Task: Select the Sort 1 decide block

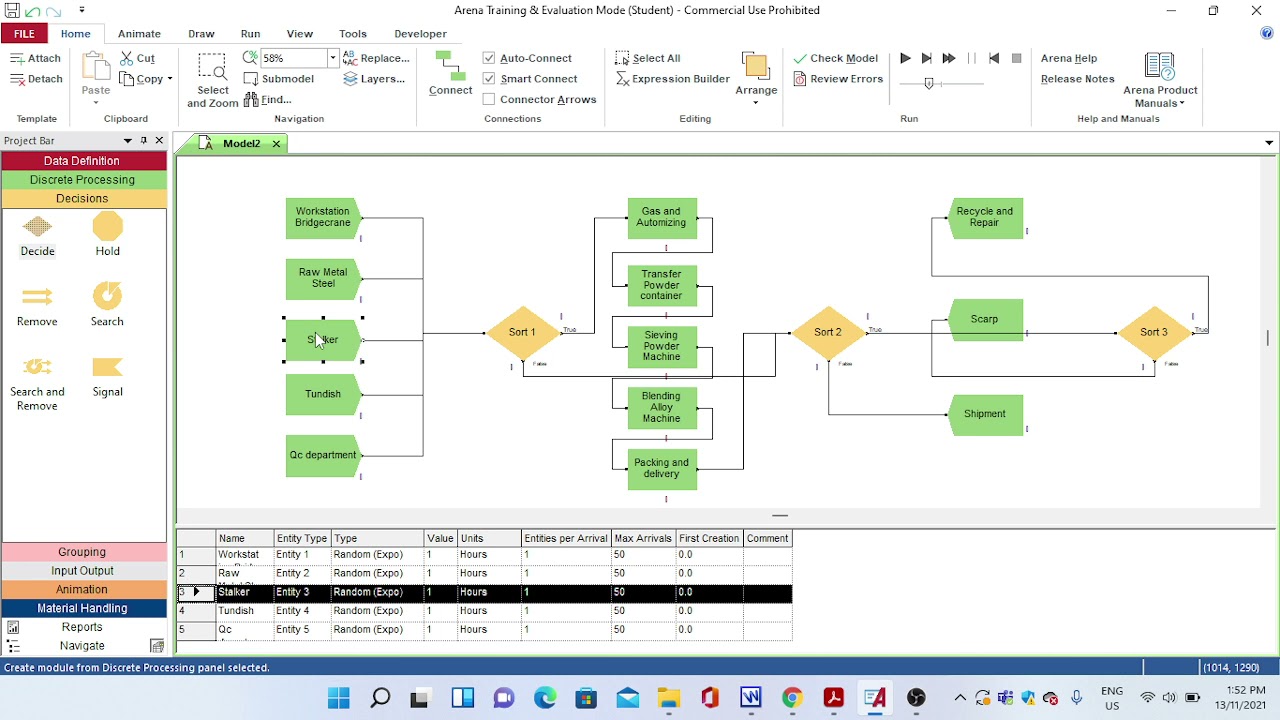Action: pyautogui.click(x=522, y=332)
